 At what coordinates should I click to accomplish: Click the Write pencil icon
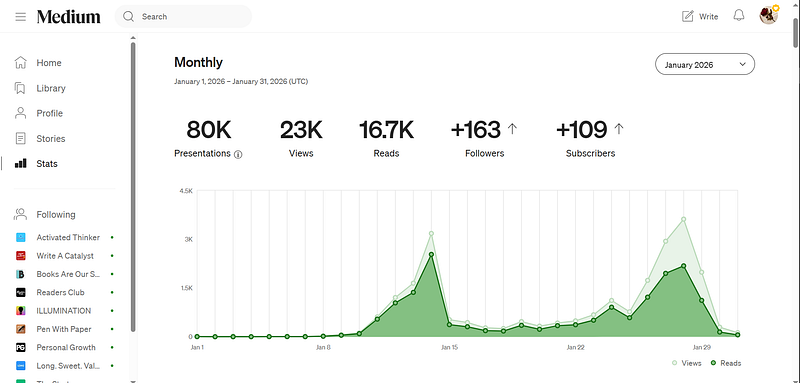pyautogui.click(x=688, y=16)
